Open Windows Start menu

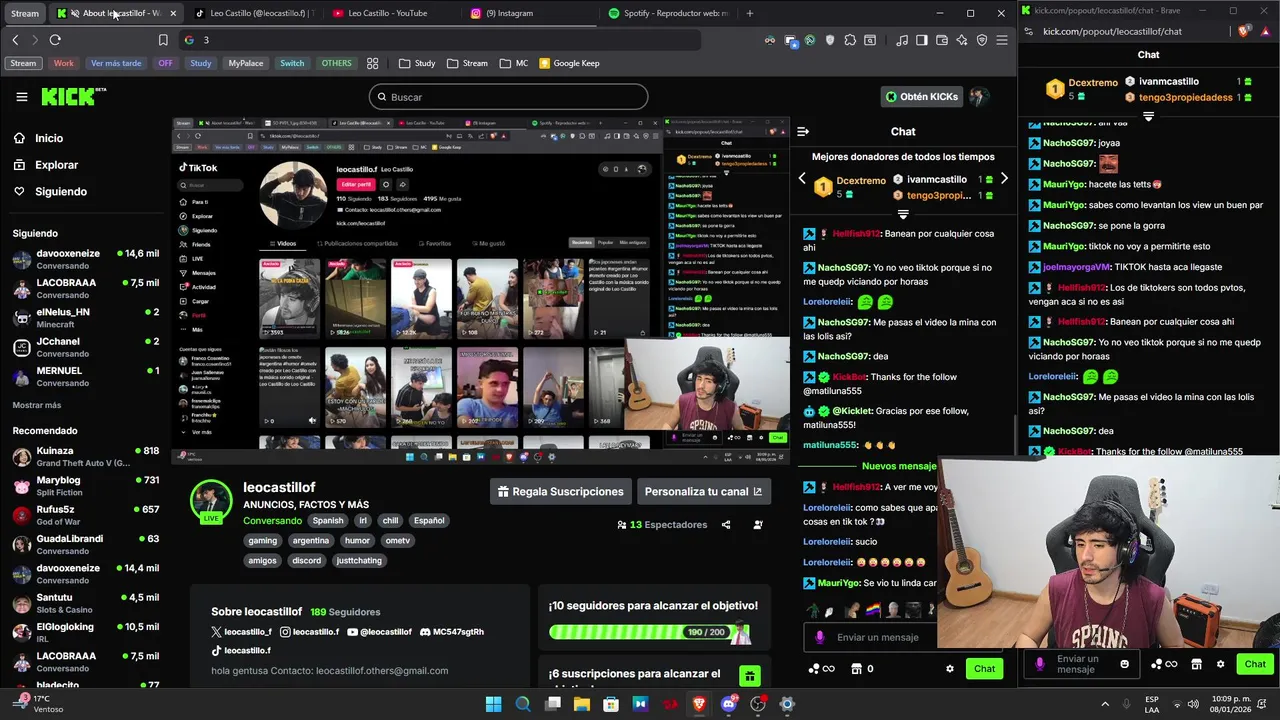(493, 704)
